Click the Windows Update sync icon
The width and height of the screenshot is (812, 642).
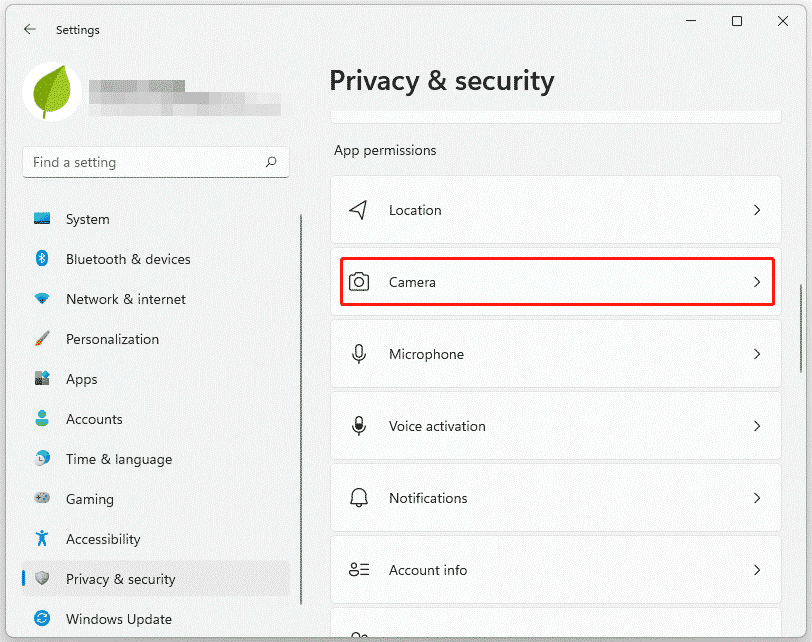(x=42, y=619)
